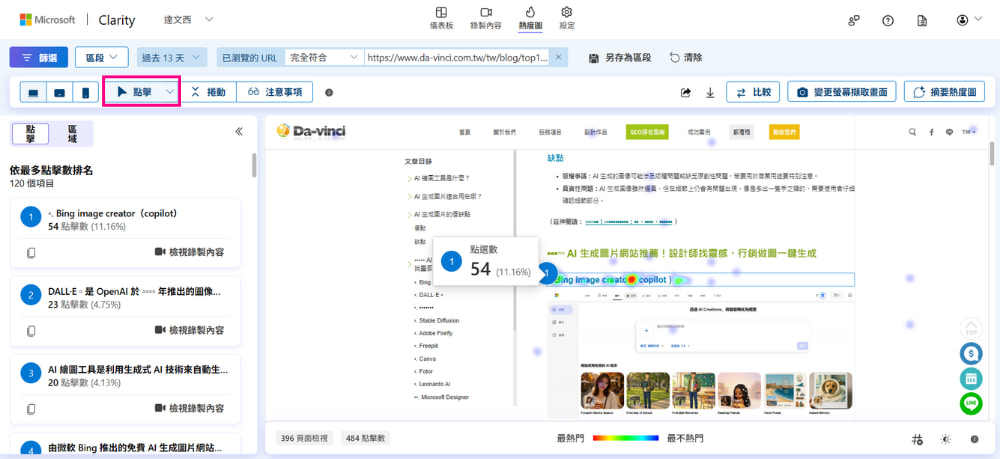Click the Microsoft Clarity logo

pyautogui.click(x=77, y=20)
